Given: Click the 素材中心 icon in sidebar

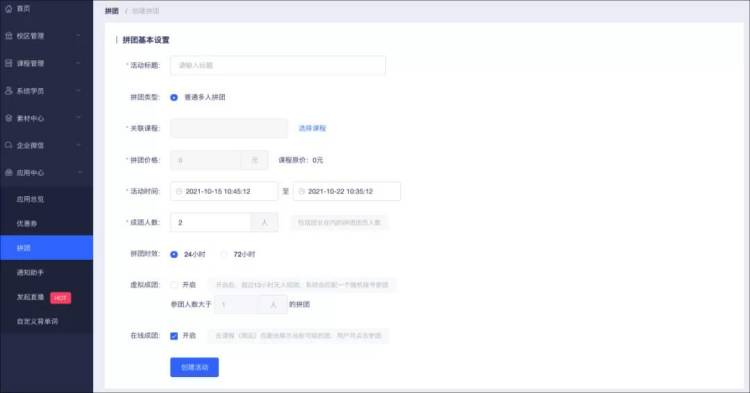Looking at the screenshot, I should pos(8,118).
